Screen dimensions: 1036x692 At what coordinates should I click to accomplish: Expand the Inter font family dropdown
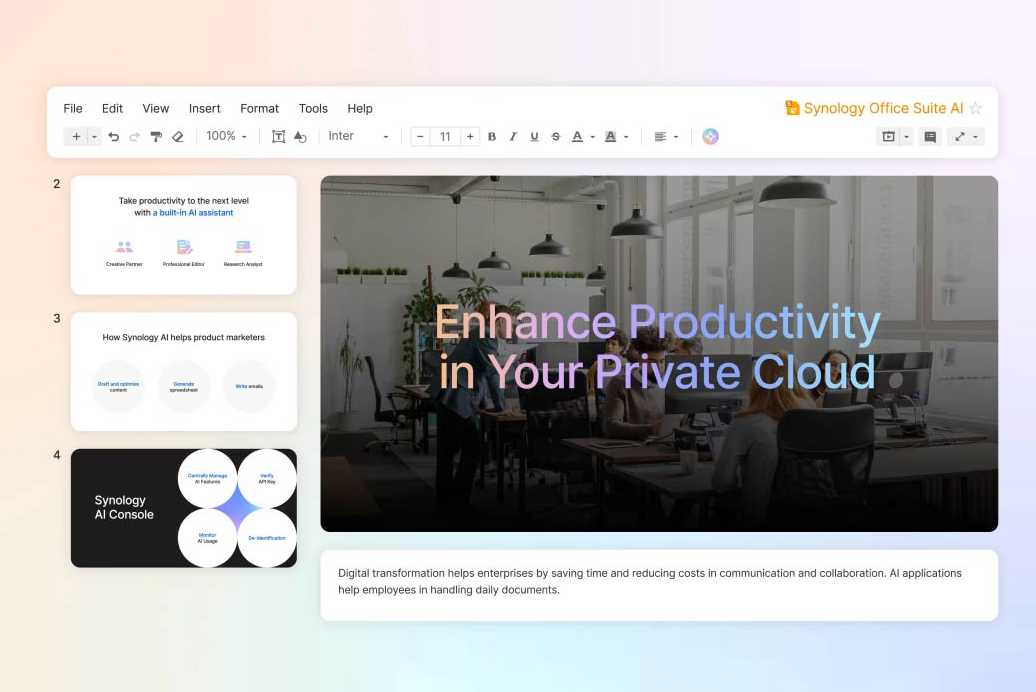click(359, 136)
